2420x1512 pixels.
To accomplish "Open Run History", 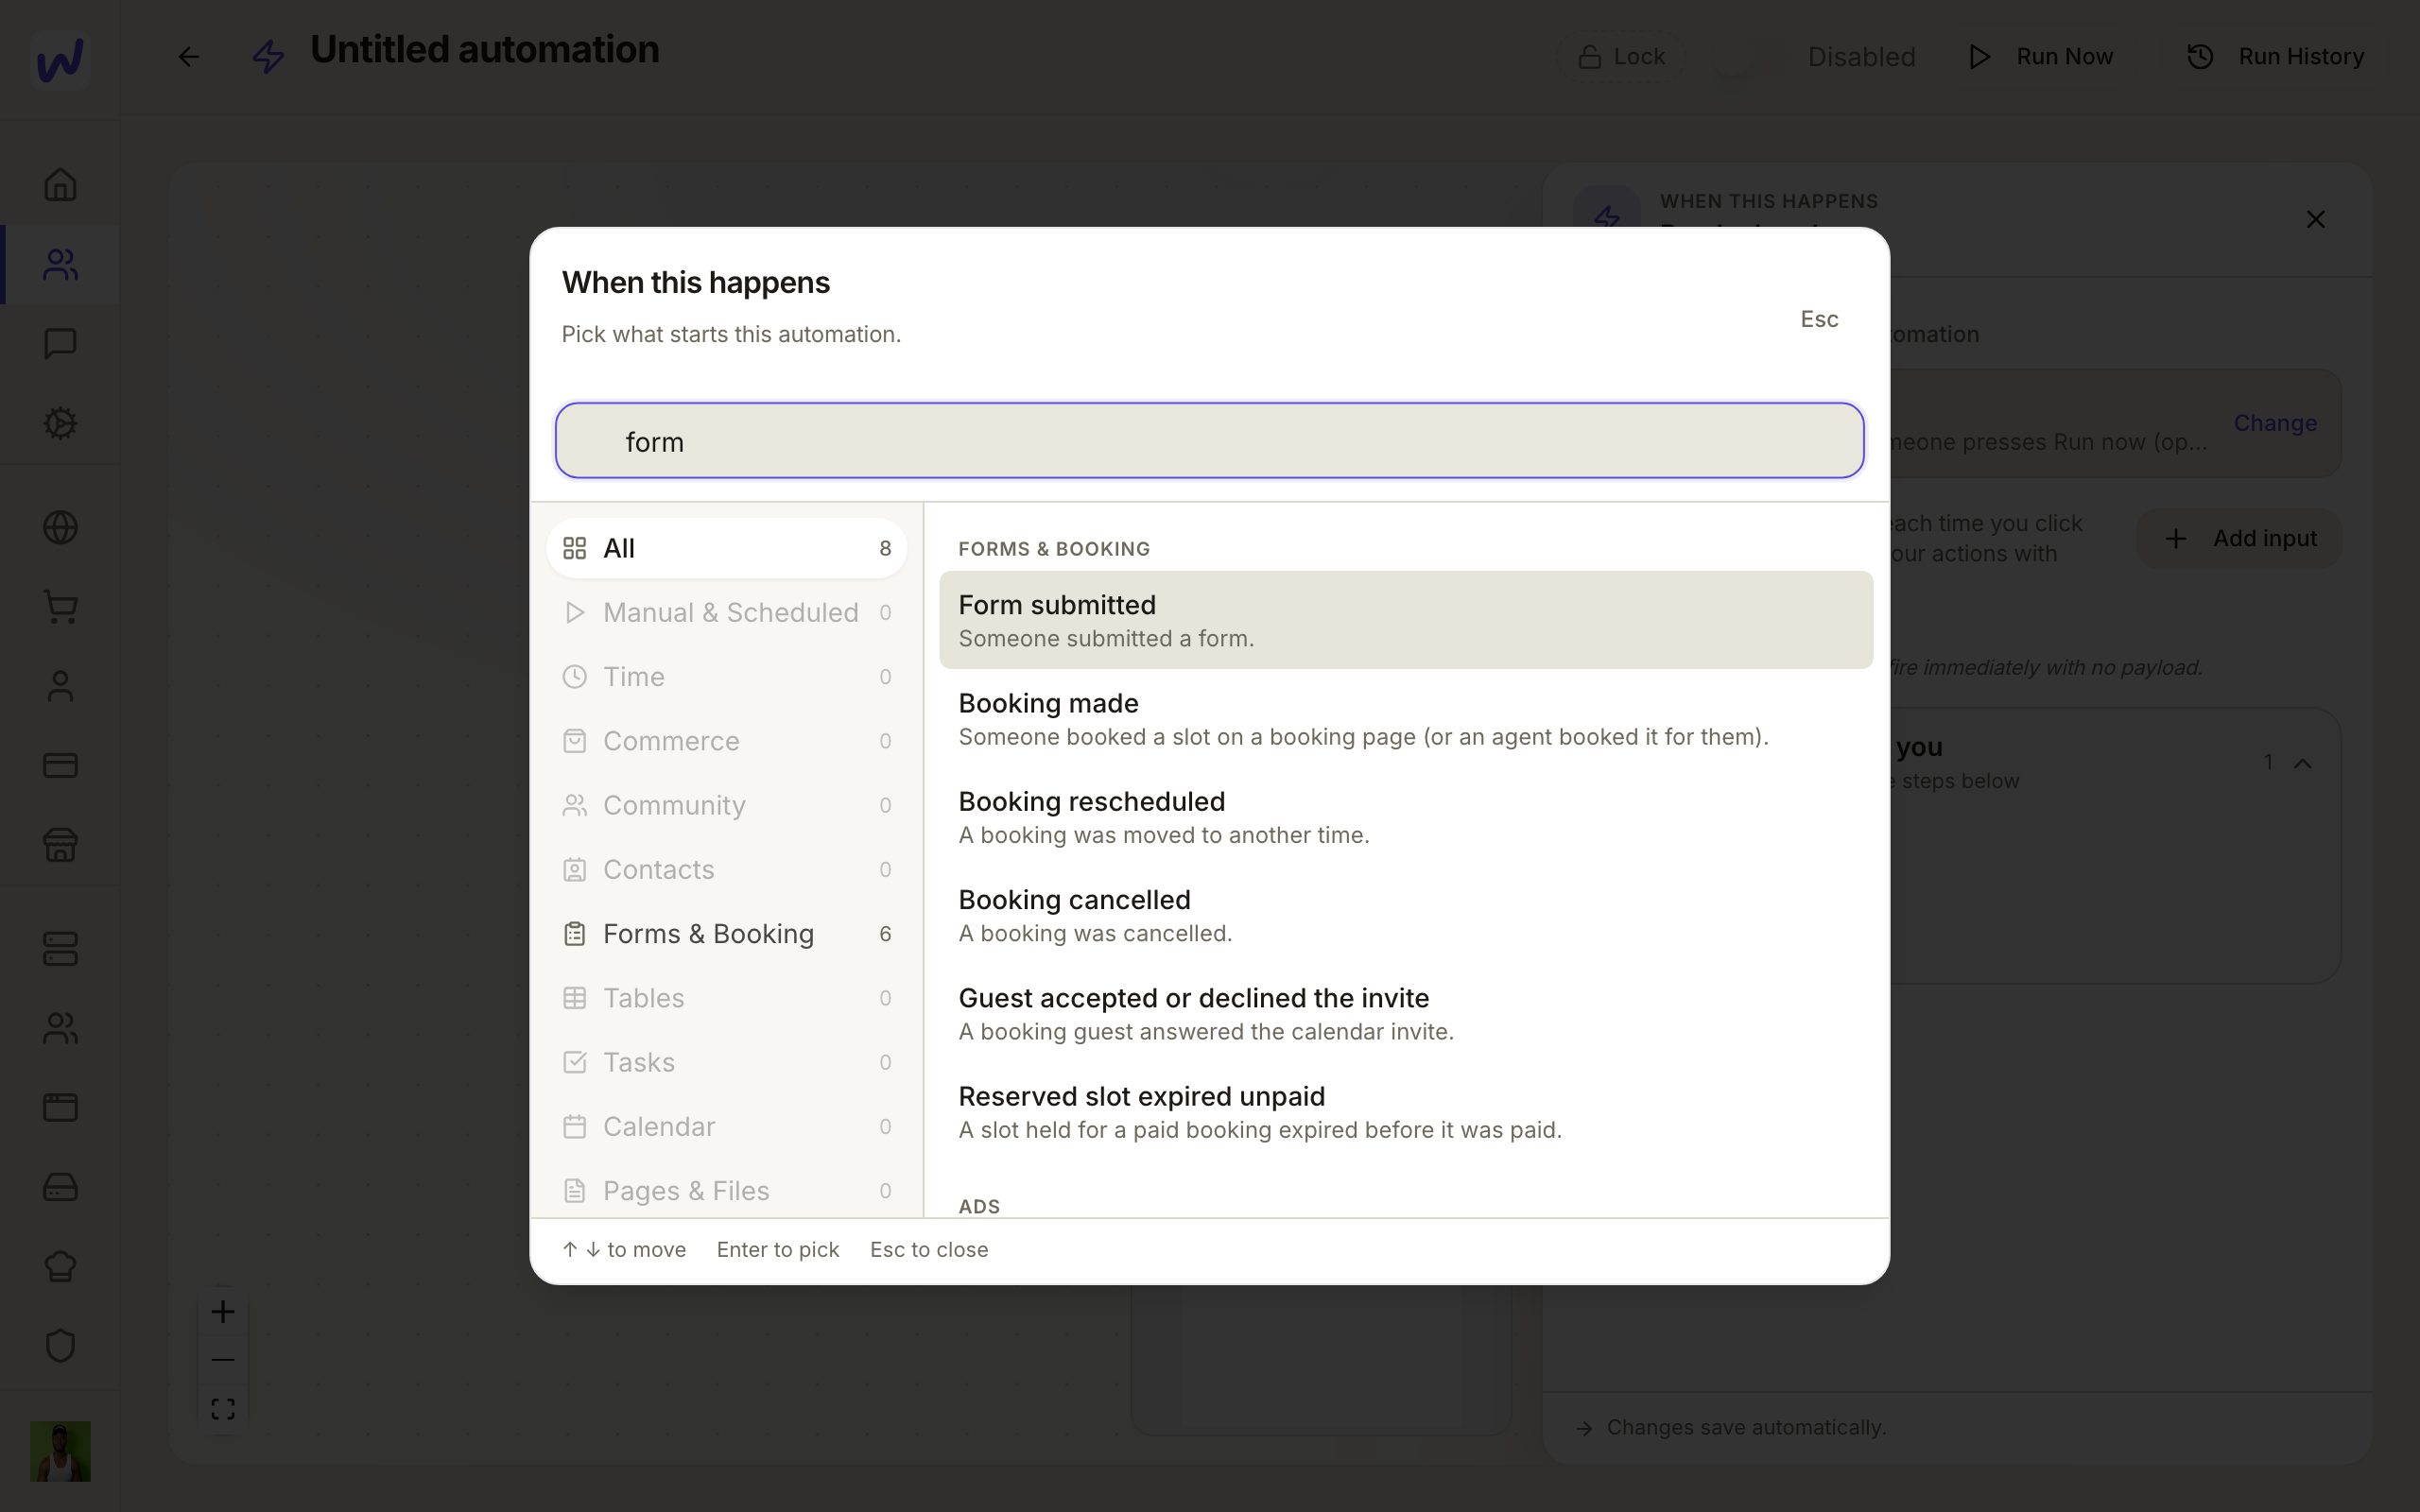I will click(x=2275, y=57).
